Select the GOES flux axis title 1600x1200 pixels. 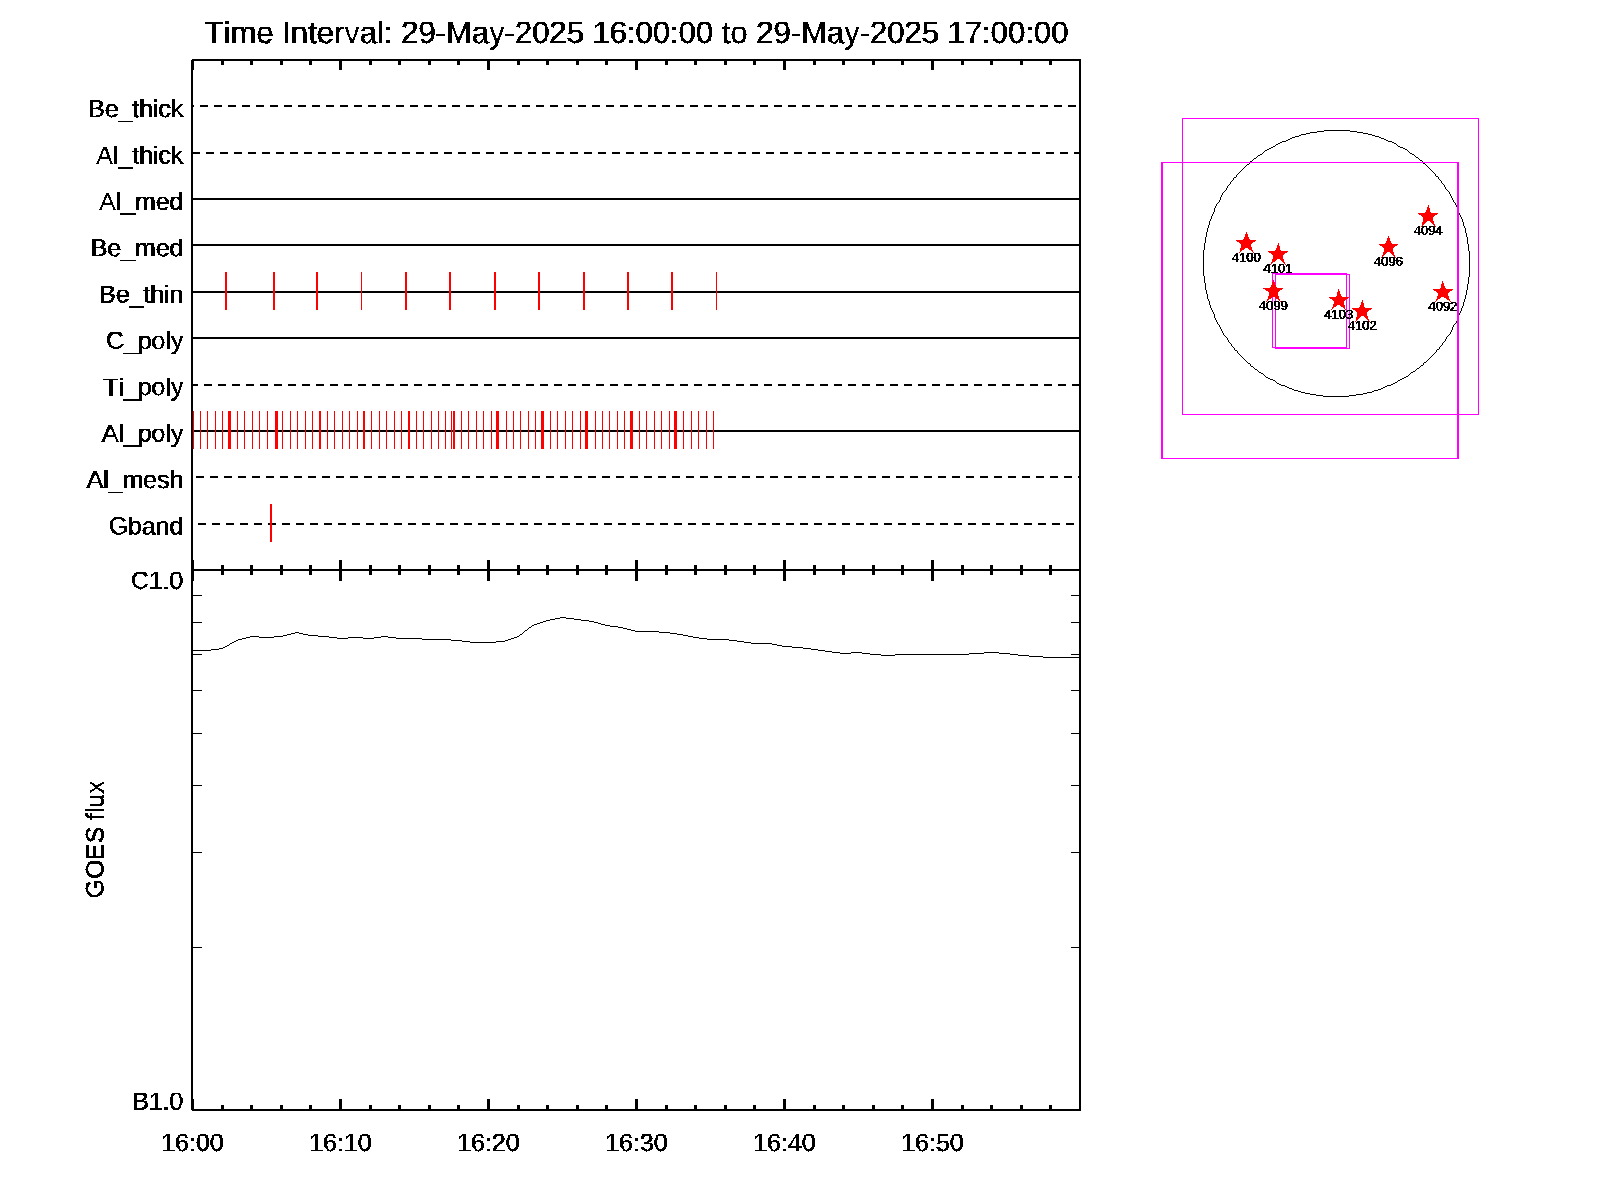pos(95,840)
